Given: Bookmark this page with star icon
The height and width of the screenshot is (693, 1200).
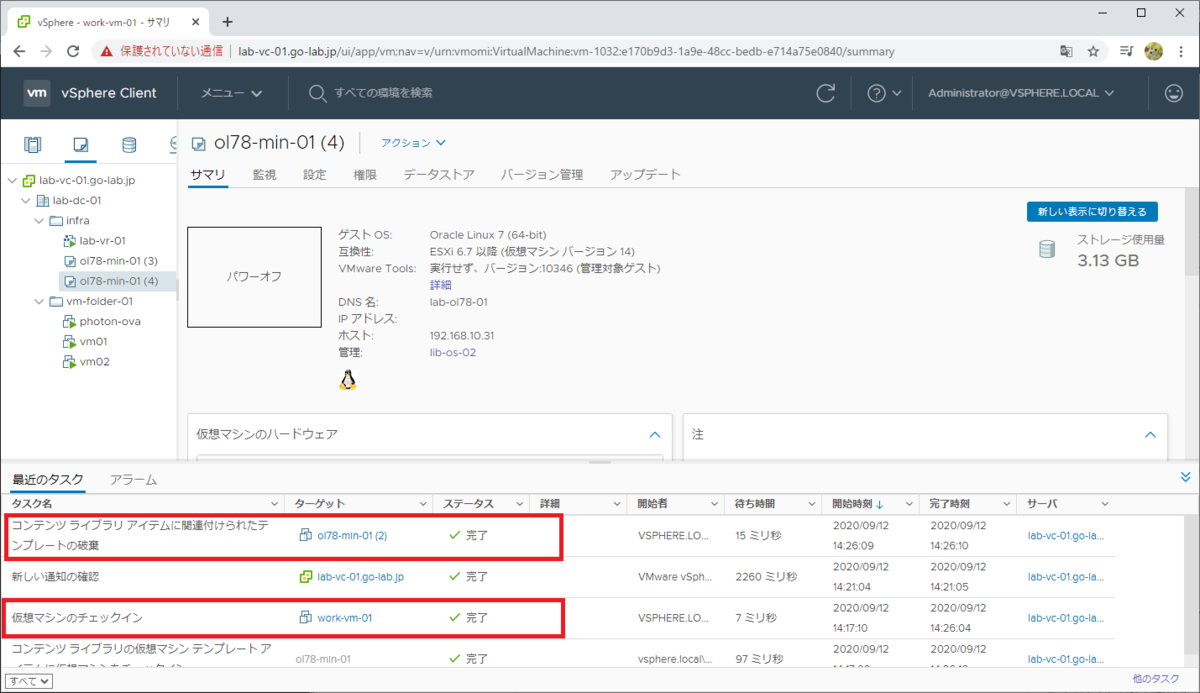Looking at the screenshot, I should pos(1094,51).
